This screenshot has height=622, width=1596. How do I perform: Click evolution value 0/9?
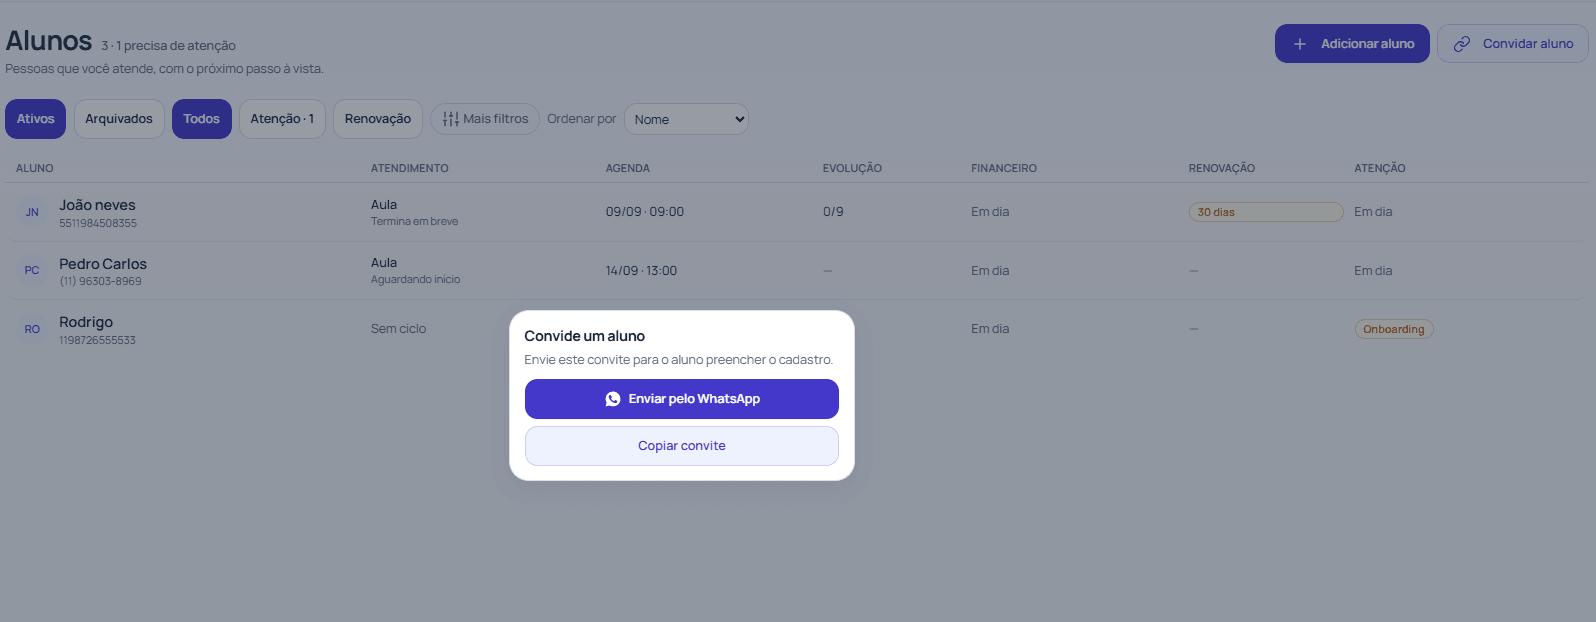point(833,212)
